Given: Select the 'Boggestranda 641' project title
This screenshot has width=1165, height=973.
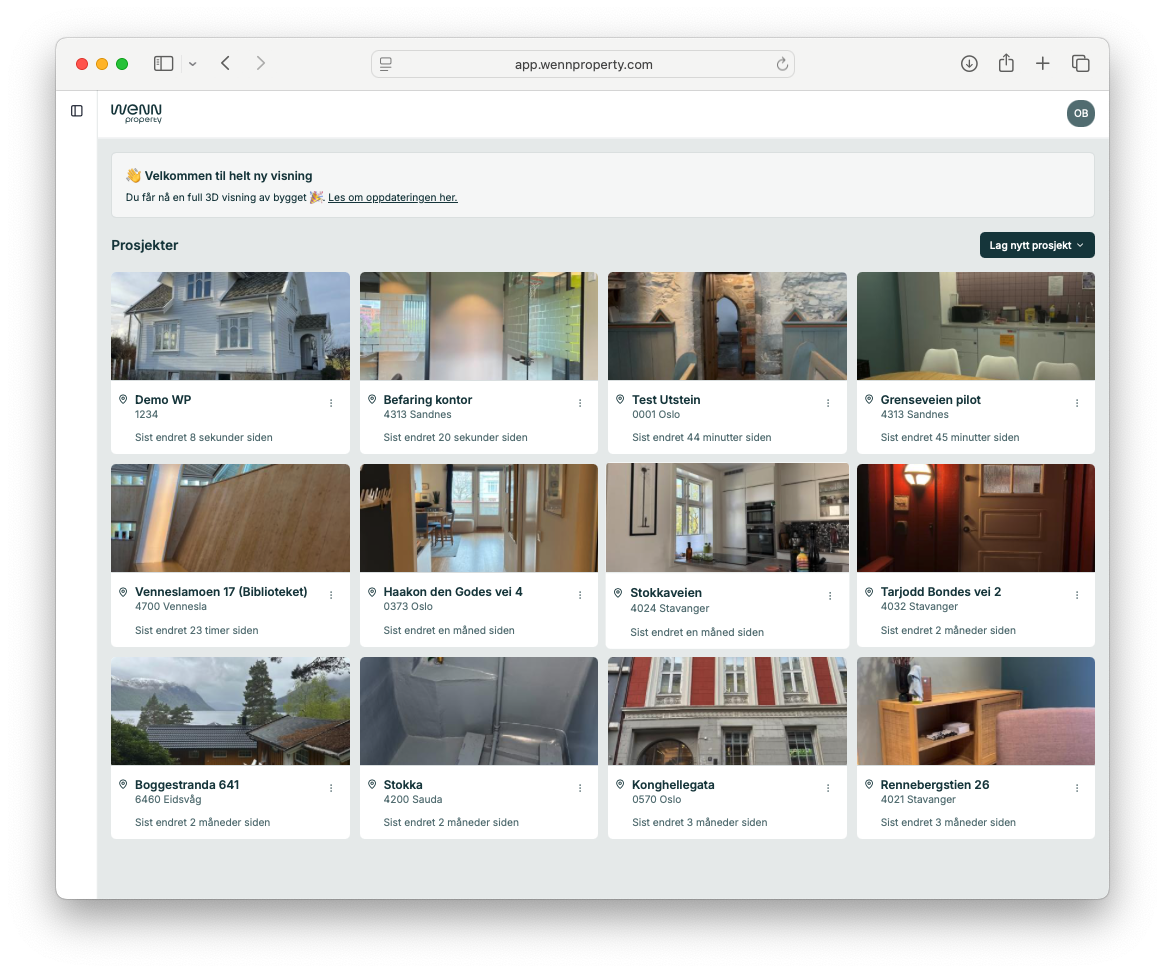Looking at the screenshot, I should point(186,784).
